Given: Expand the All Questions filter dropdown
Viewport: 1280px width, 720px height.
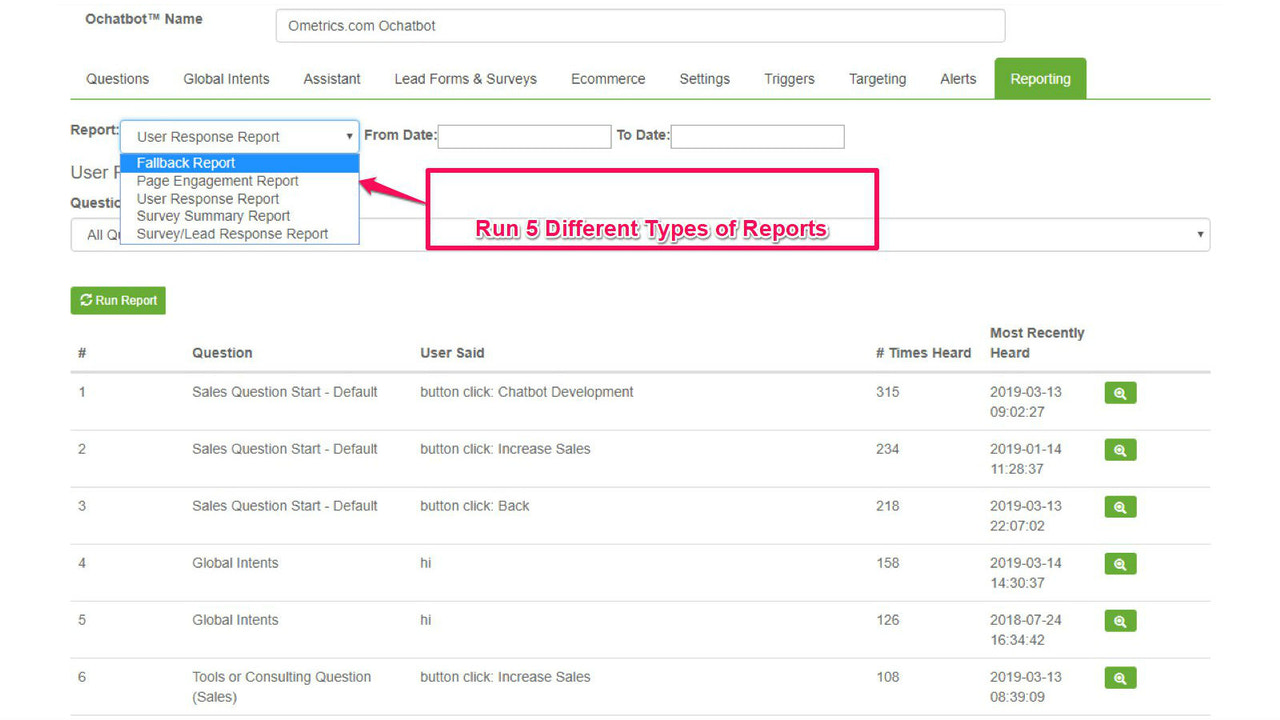Looking at the screenshot, I should (1198, 234).
